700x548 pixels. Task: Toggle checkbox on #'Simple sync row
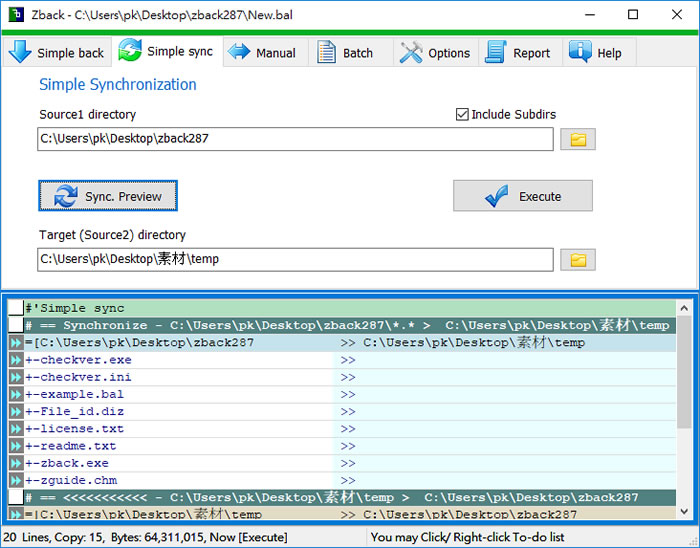(x=16, y=308)
